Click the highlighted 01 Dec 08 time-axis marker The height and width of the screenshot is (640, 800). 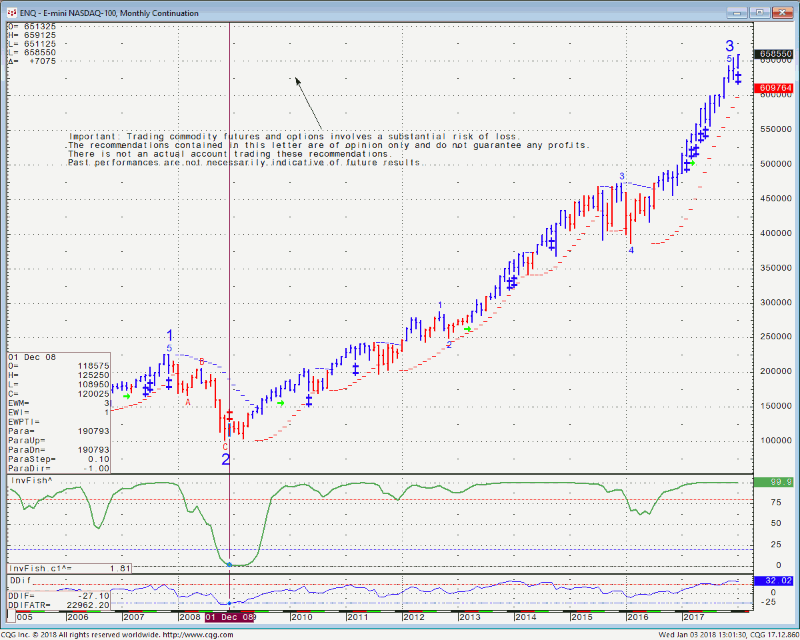tap(229, 617)
